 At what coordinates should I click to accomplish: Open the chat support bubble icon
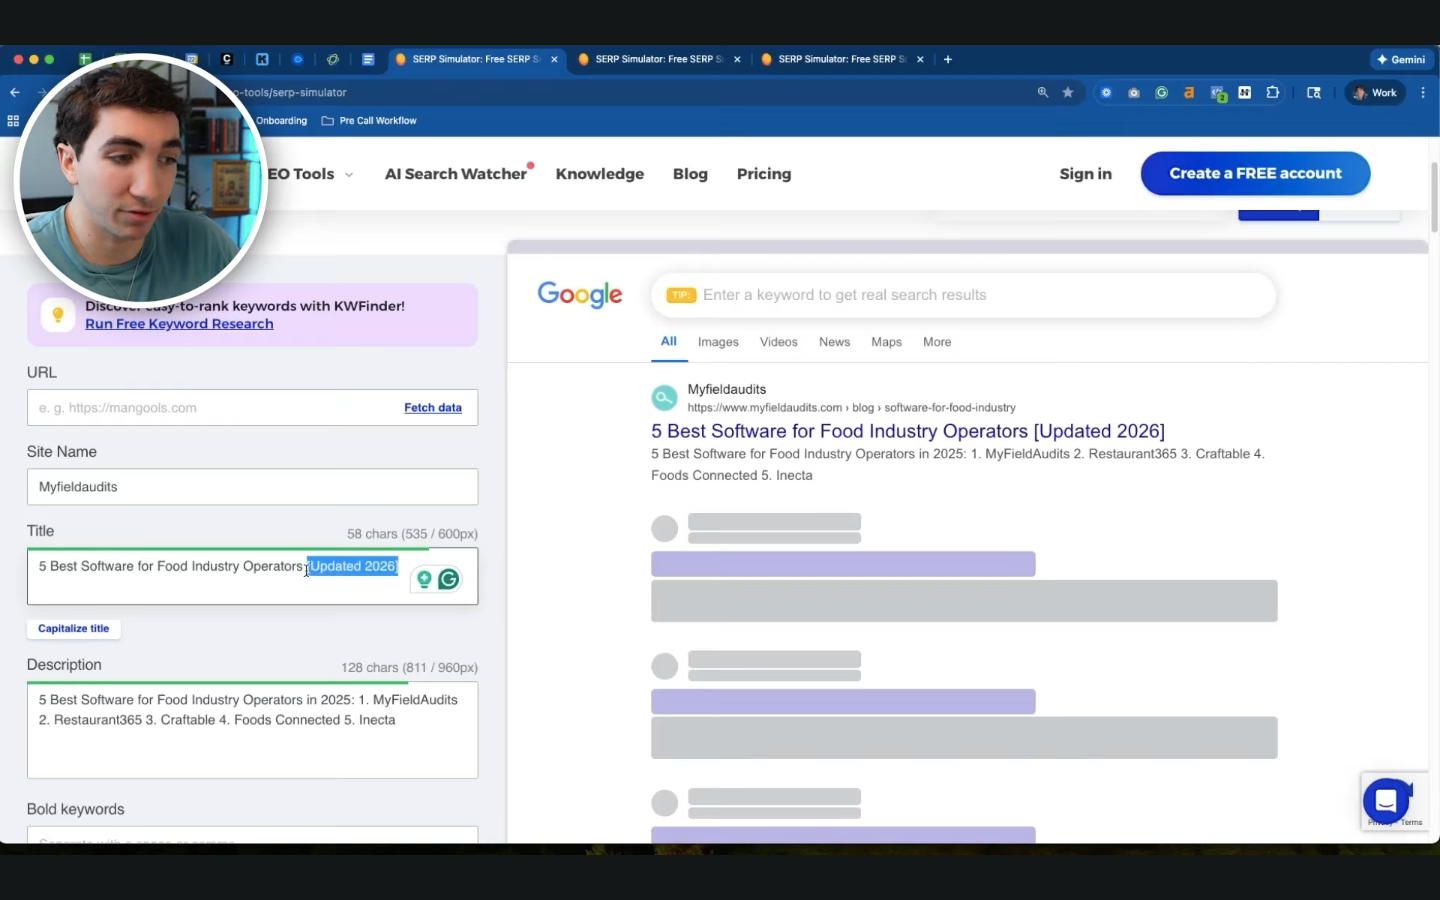click(1386, 801)
